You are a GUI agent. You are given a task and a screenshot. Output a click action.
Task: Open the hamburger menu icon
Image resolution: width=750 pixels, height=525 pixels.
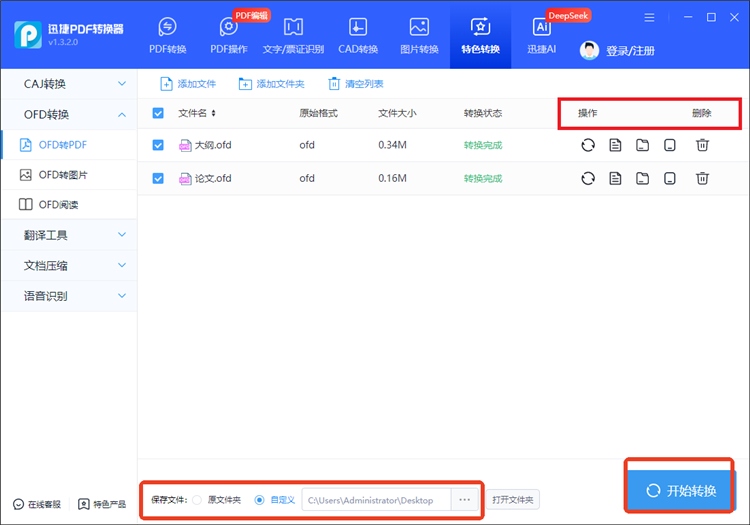(649, 18)
